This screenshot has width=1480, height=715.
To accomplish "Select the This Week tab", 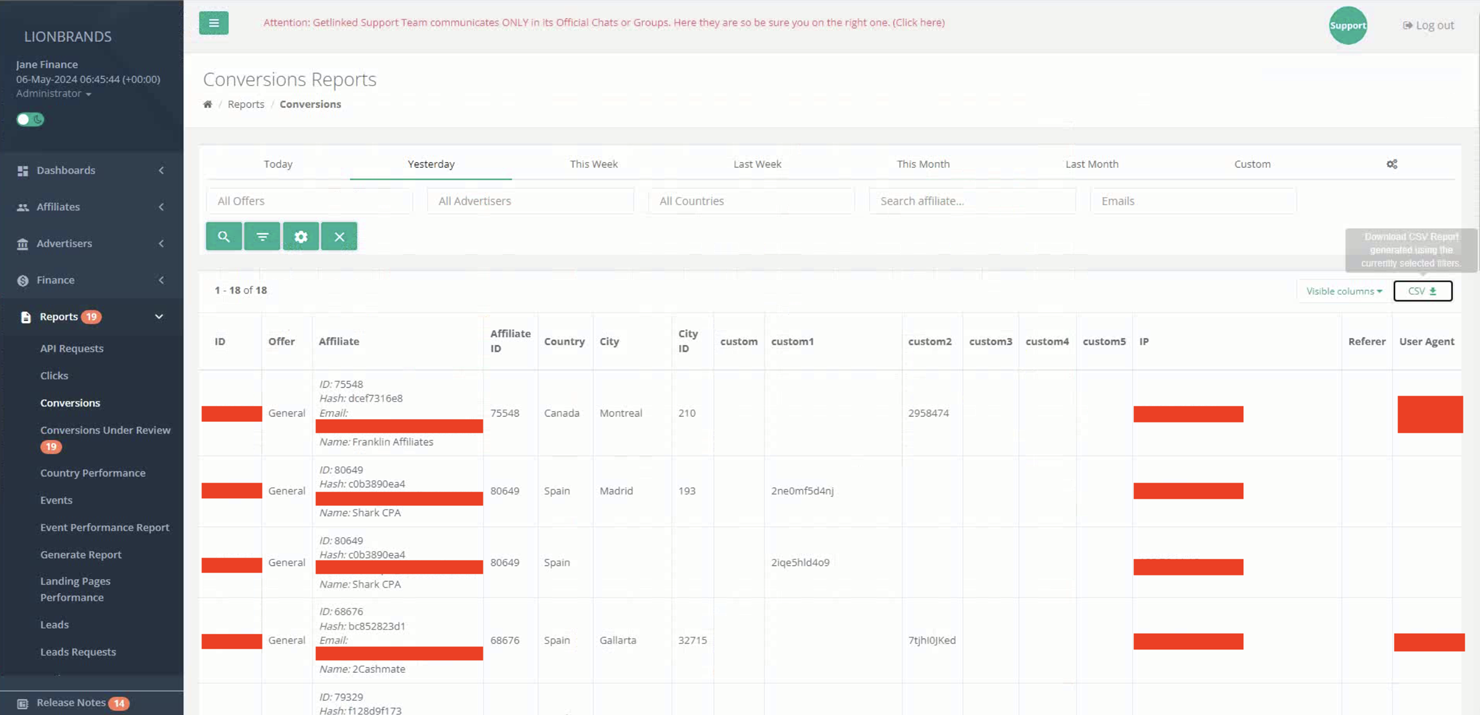I will tap(593, 164).
